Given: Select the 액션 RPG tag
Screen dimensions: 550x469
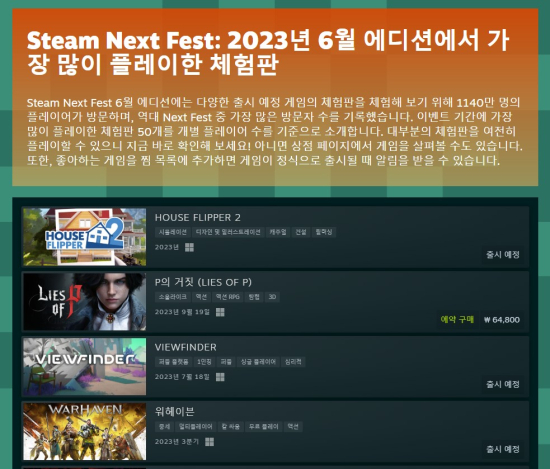Looking at the screenshot, I should pyautogui.click(x=228, y=297).
